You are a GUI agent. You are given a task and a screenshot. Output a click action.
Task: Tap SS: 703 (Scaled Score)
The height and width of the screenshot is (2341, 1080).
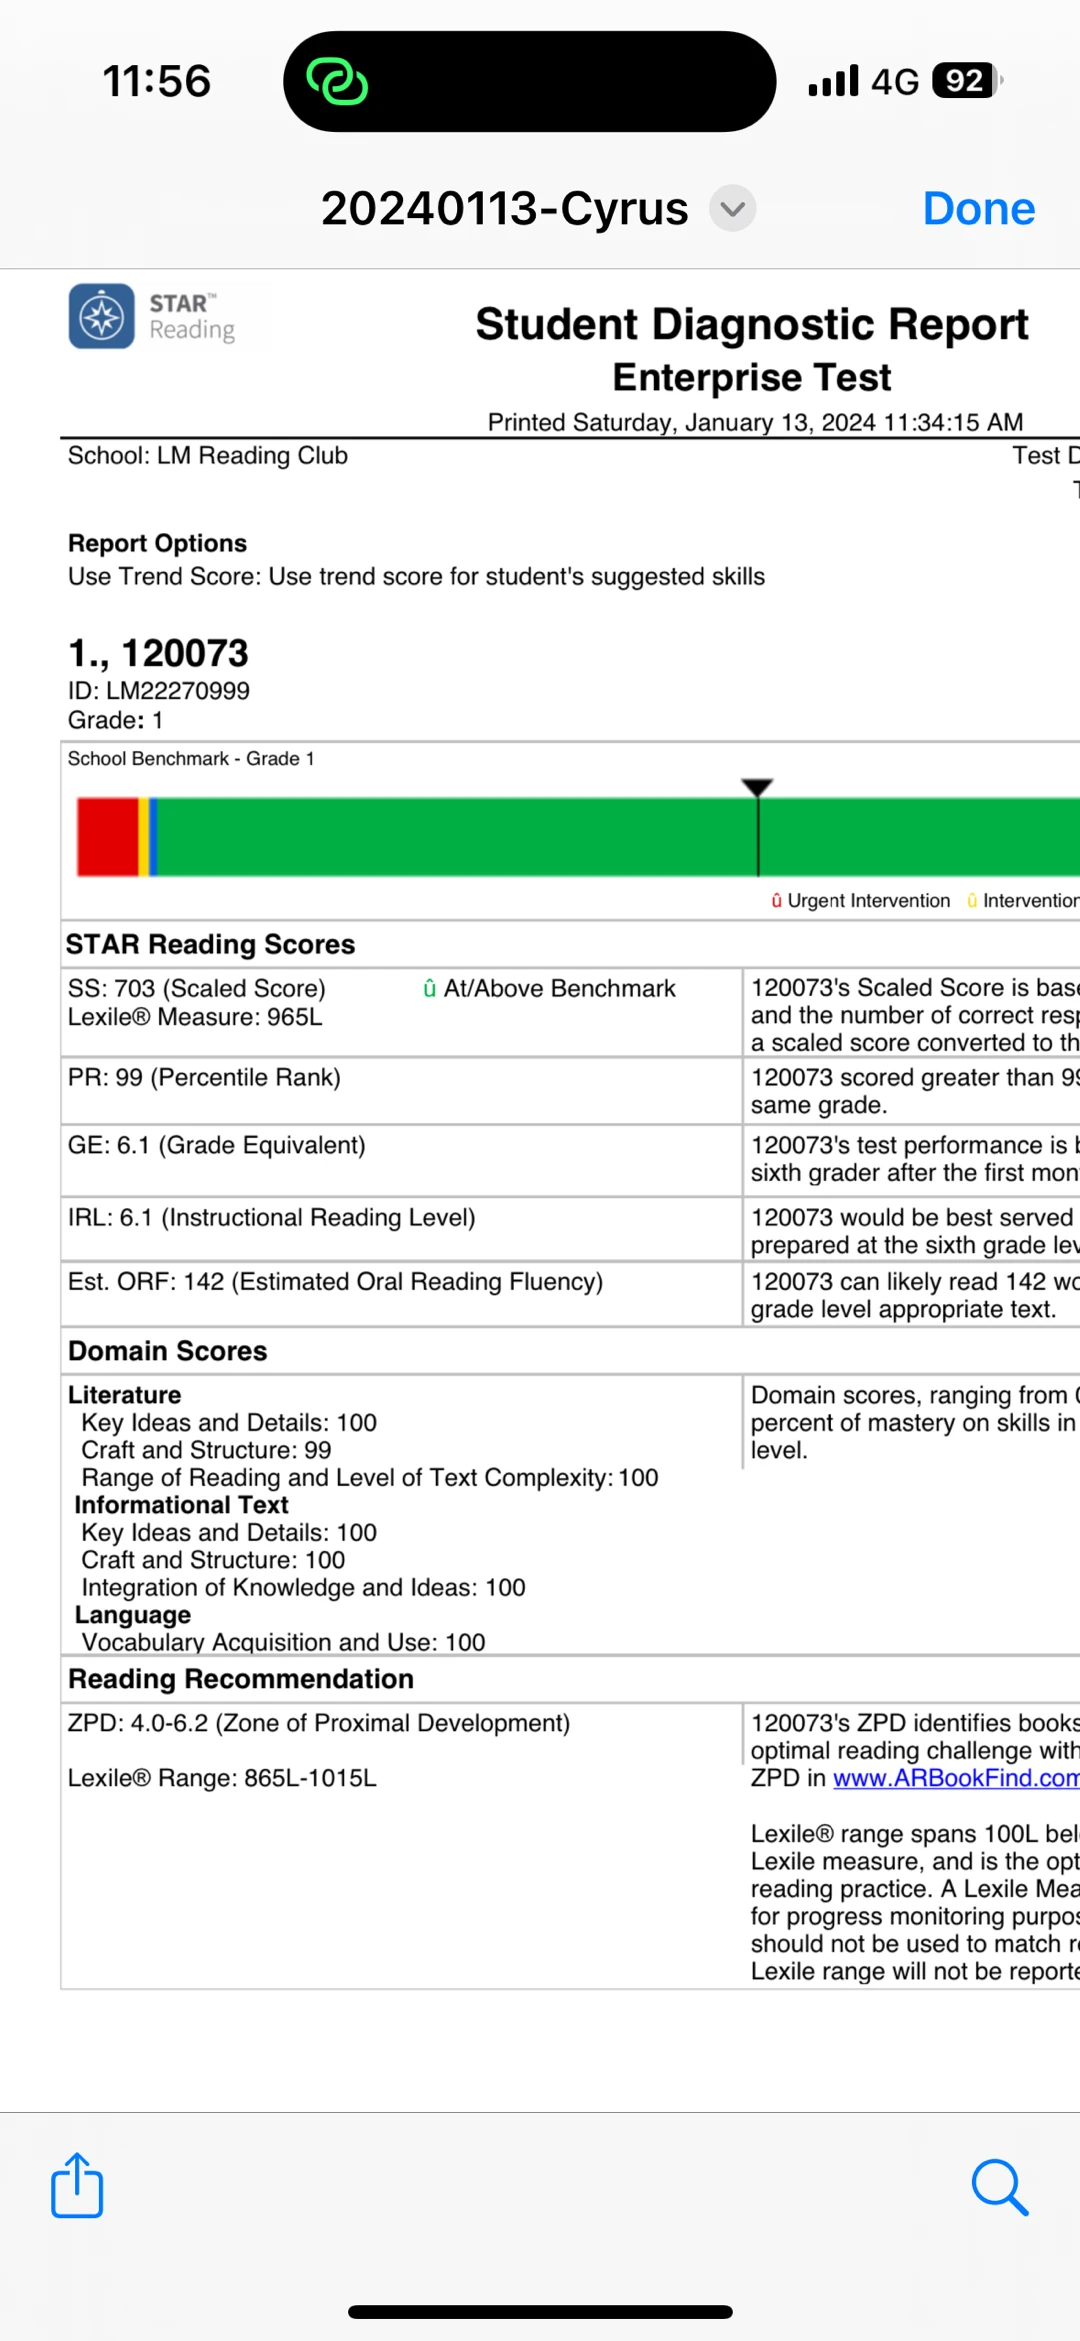click(197, 988)
